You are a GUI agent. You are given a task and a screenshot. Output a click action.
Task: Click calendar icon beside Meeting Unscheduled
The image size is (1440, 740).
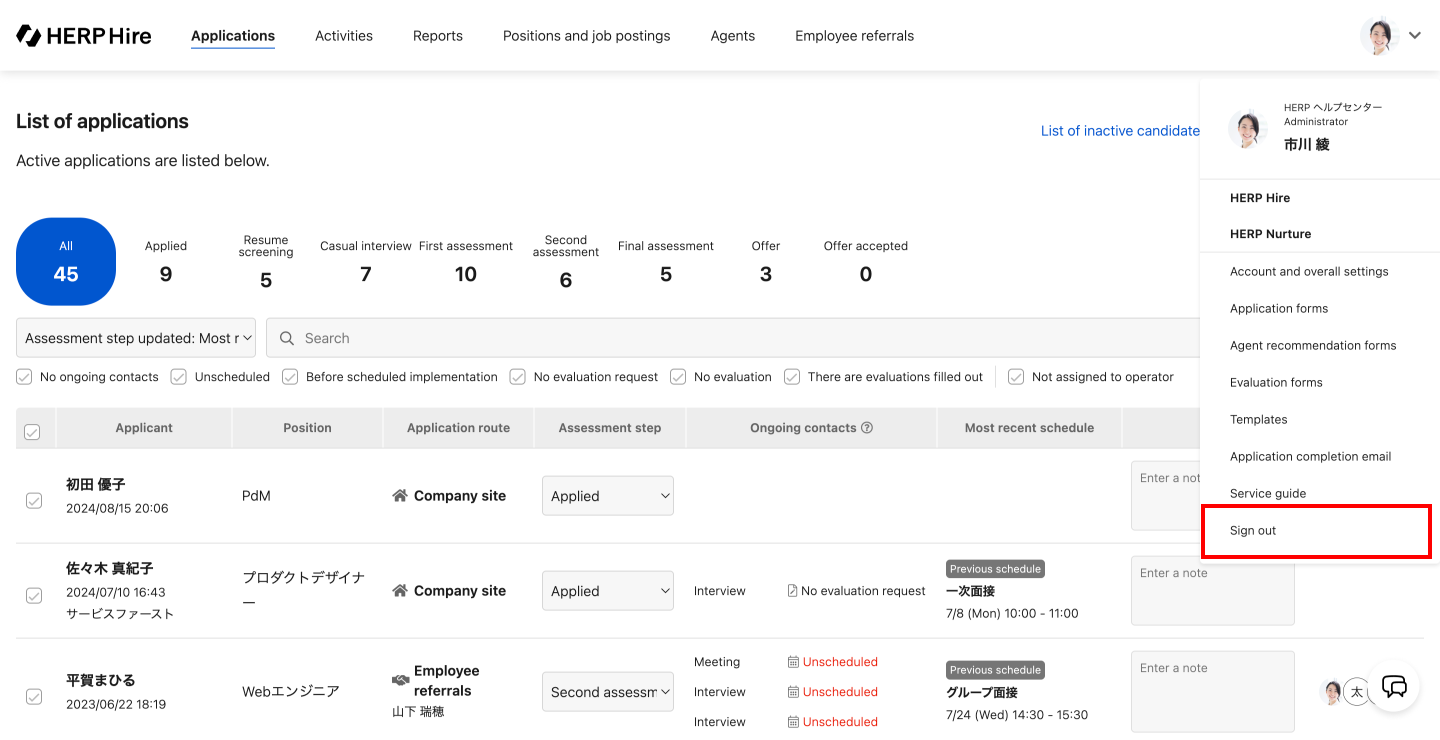(x=793, y=662)
